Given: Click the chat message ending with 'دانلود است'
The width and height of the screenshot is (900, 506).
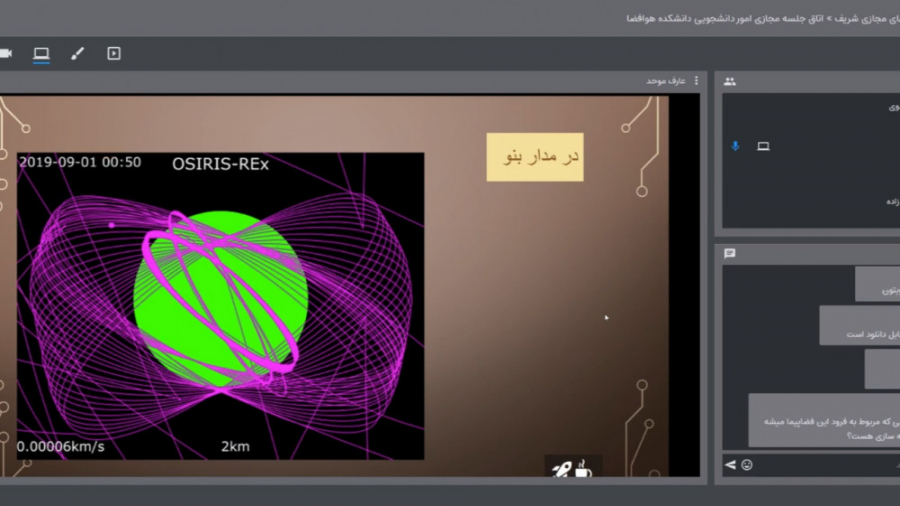Looking at the screenshot, I should pyautogui.click(x=859, y=325).
